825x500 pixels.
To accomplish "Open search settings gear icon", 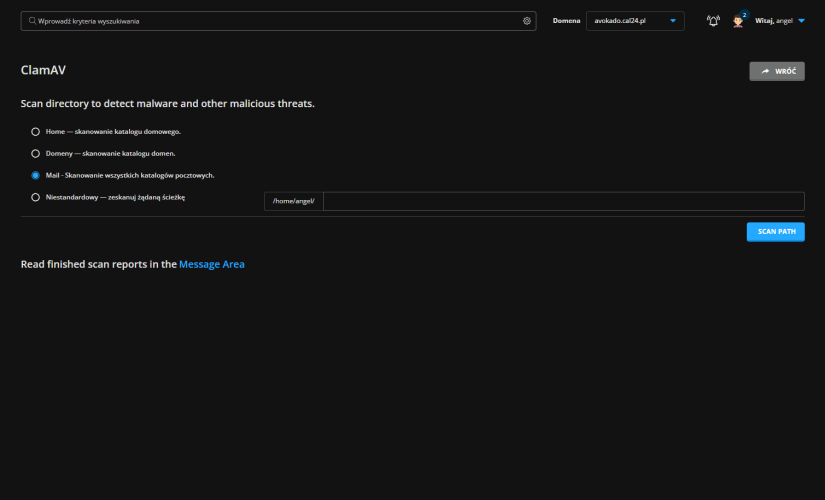I will pyautogui.click(x=527, y=21).
